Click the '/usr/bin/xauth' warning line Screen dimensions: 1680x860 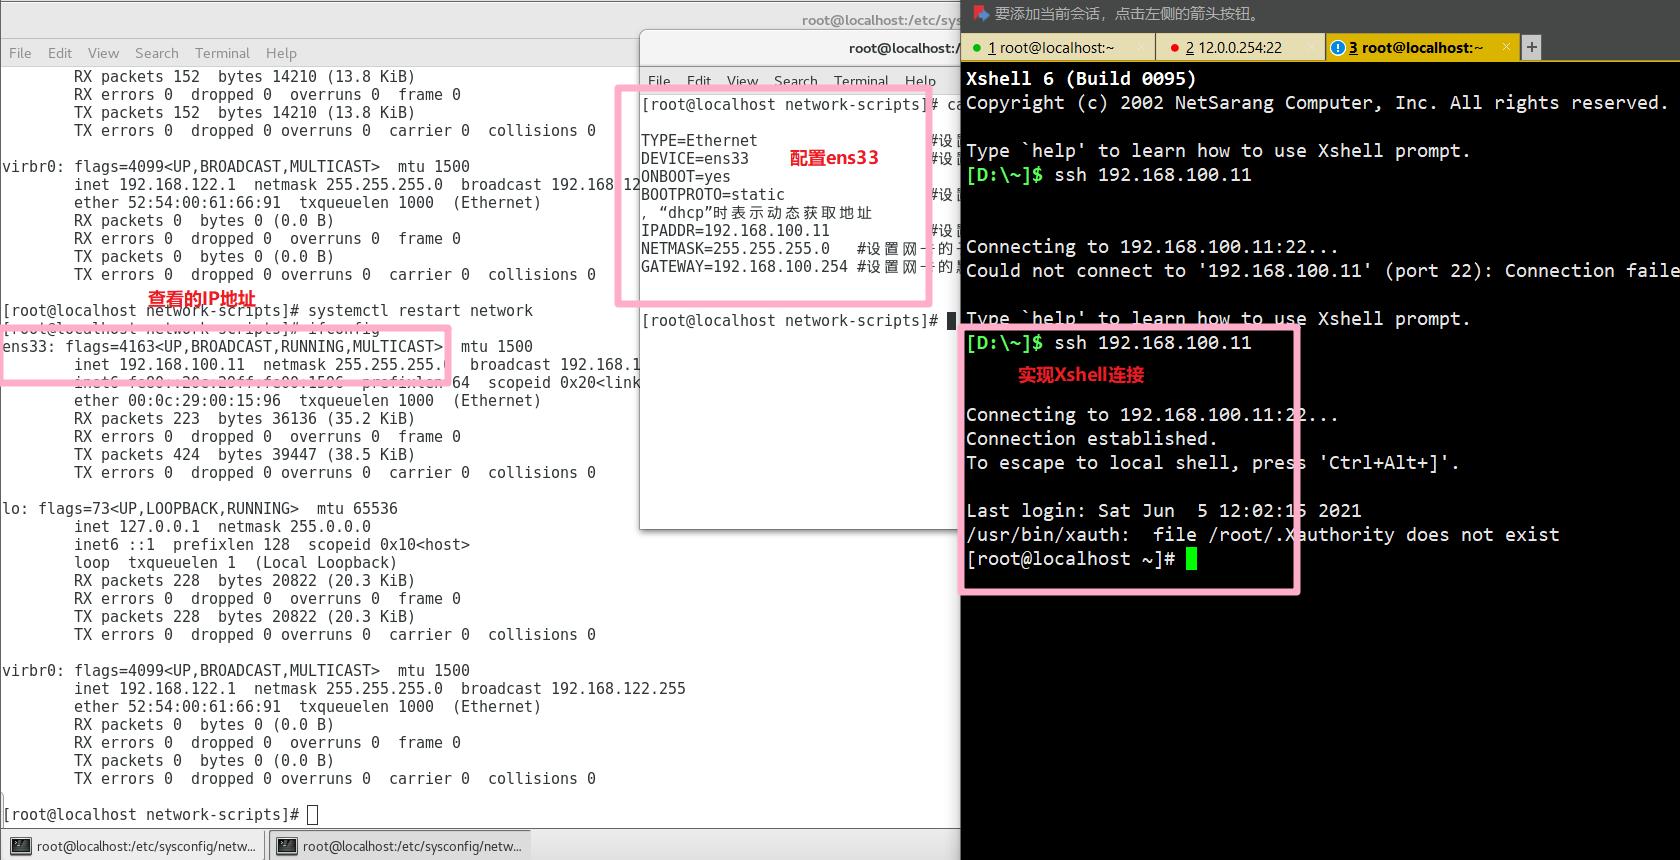click(x=1263, y=534)
